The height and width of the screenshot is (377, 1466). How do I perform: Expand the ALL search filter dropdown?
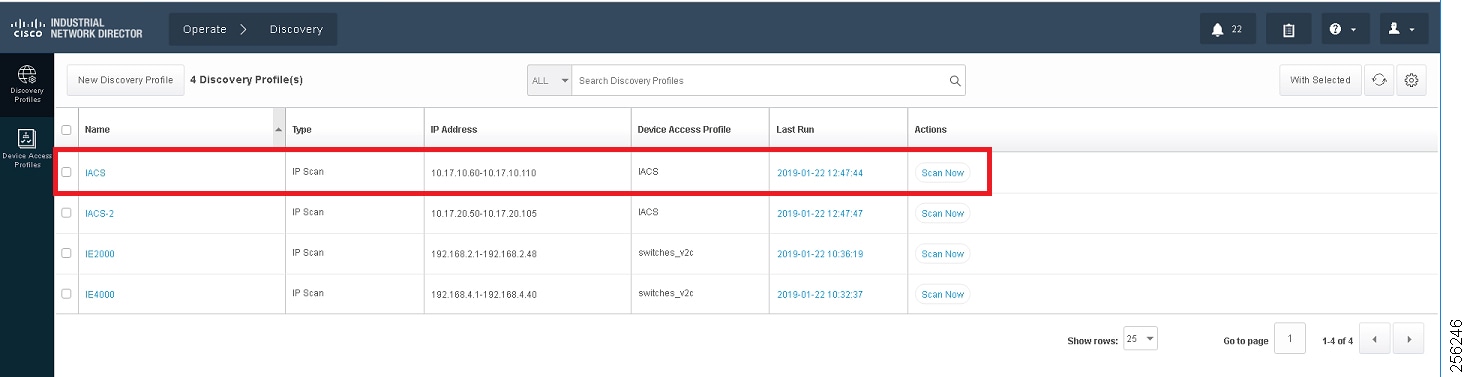(549, 80)
